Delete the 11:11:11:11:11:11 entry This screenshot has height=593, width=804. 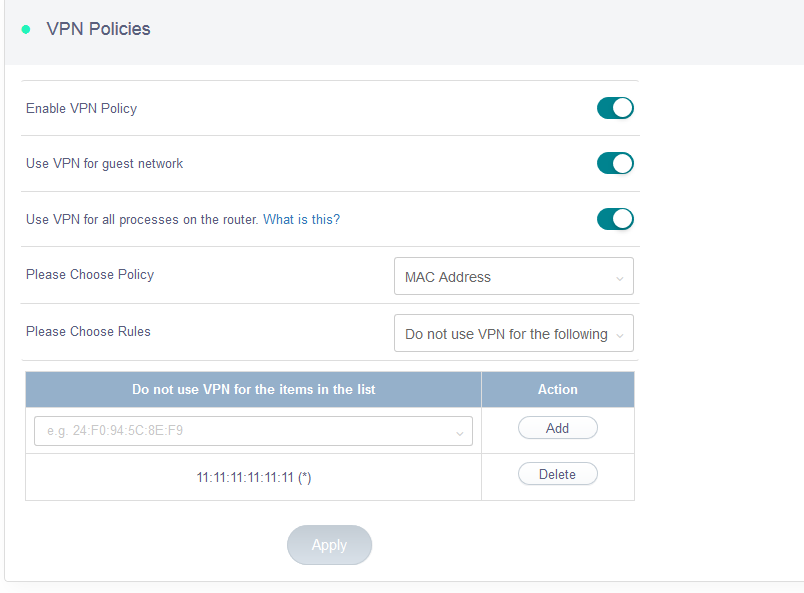(557, 474)
